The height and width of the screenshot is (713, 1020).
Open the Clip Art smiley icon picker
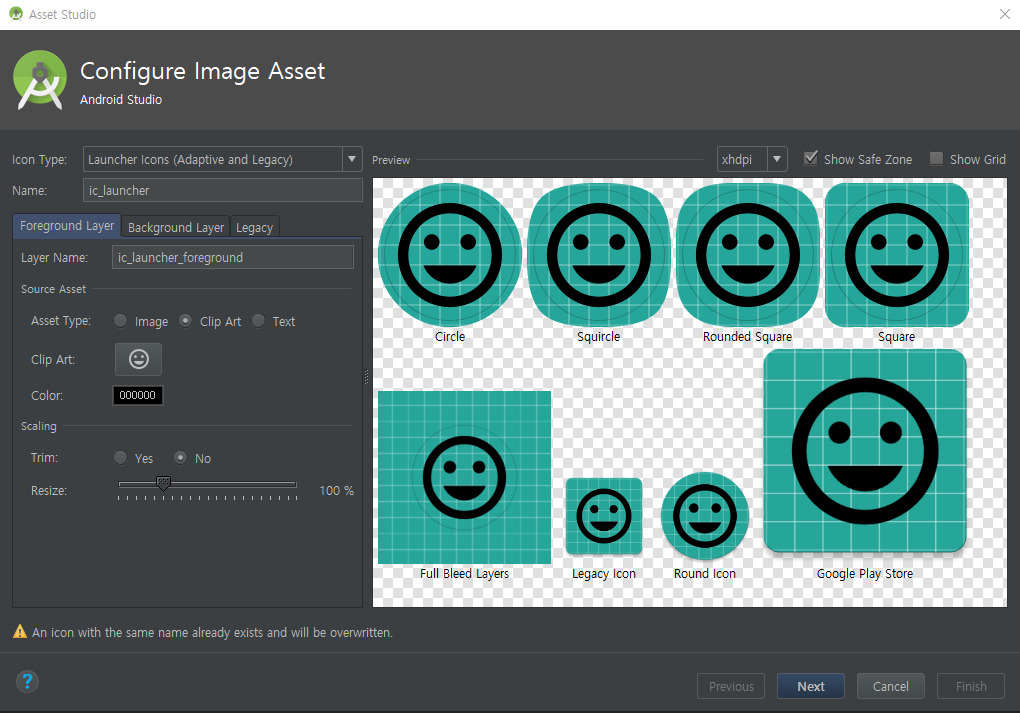pos(138,359)
